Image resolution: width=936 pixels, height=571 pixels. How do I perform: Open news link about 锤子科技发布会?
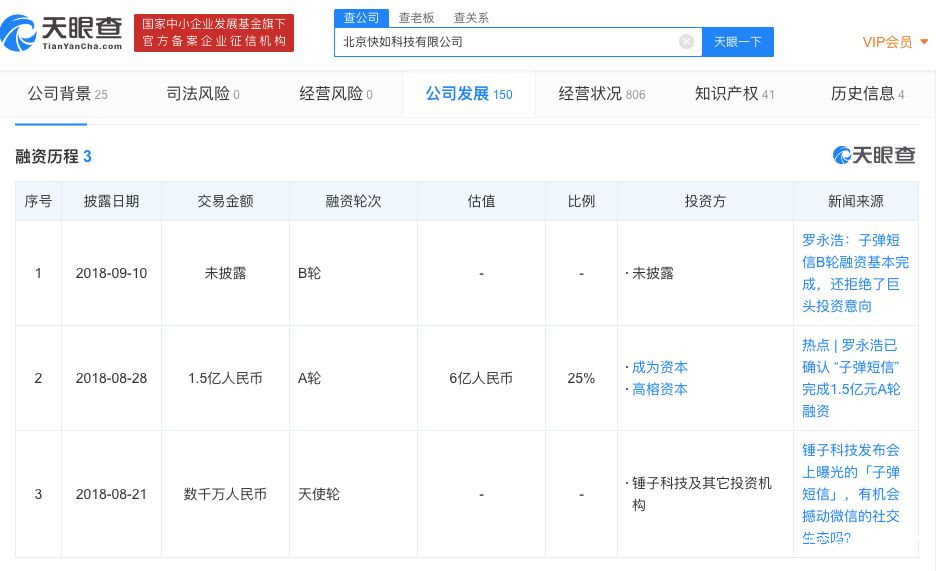tap(851, 494)
